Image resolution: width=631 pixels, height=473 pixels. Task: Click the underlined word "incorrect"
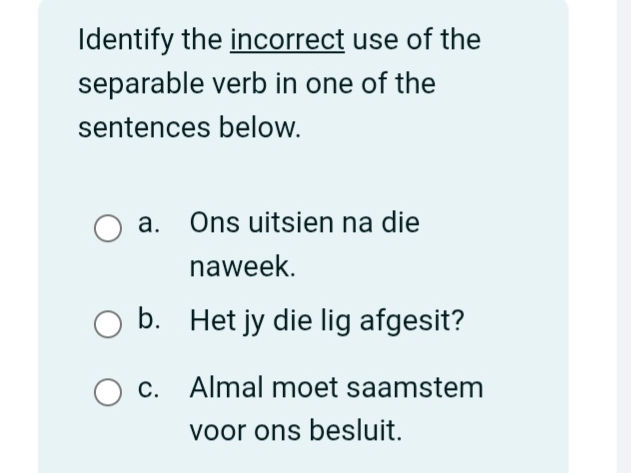click(287, 40)
